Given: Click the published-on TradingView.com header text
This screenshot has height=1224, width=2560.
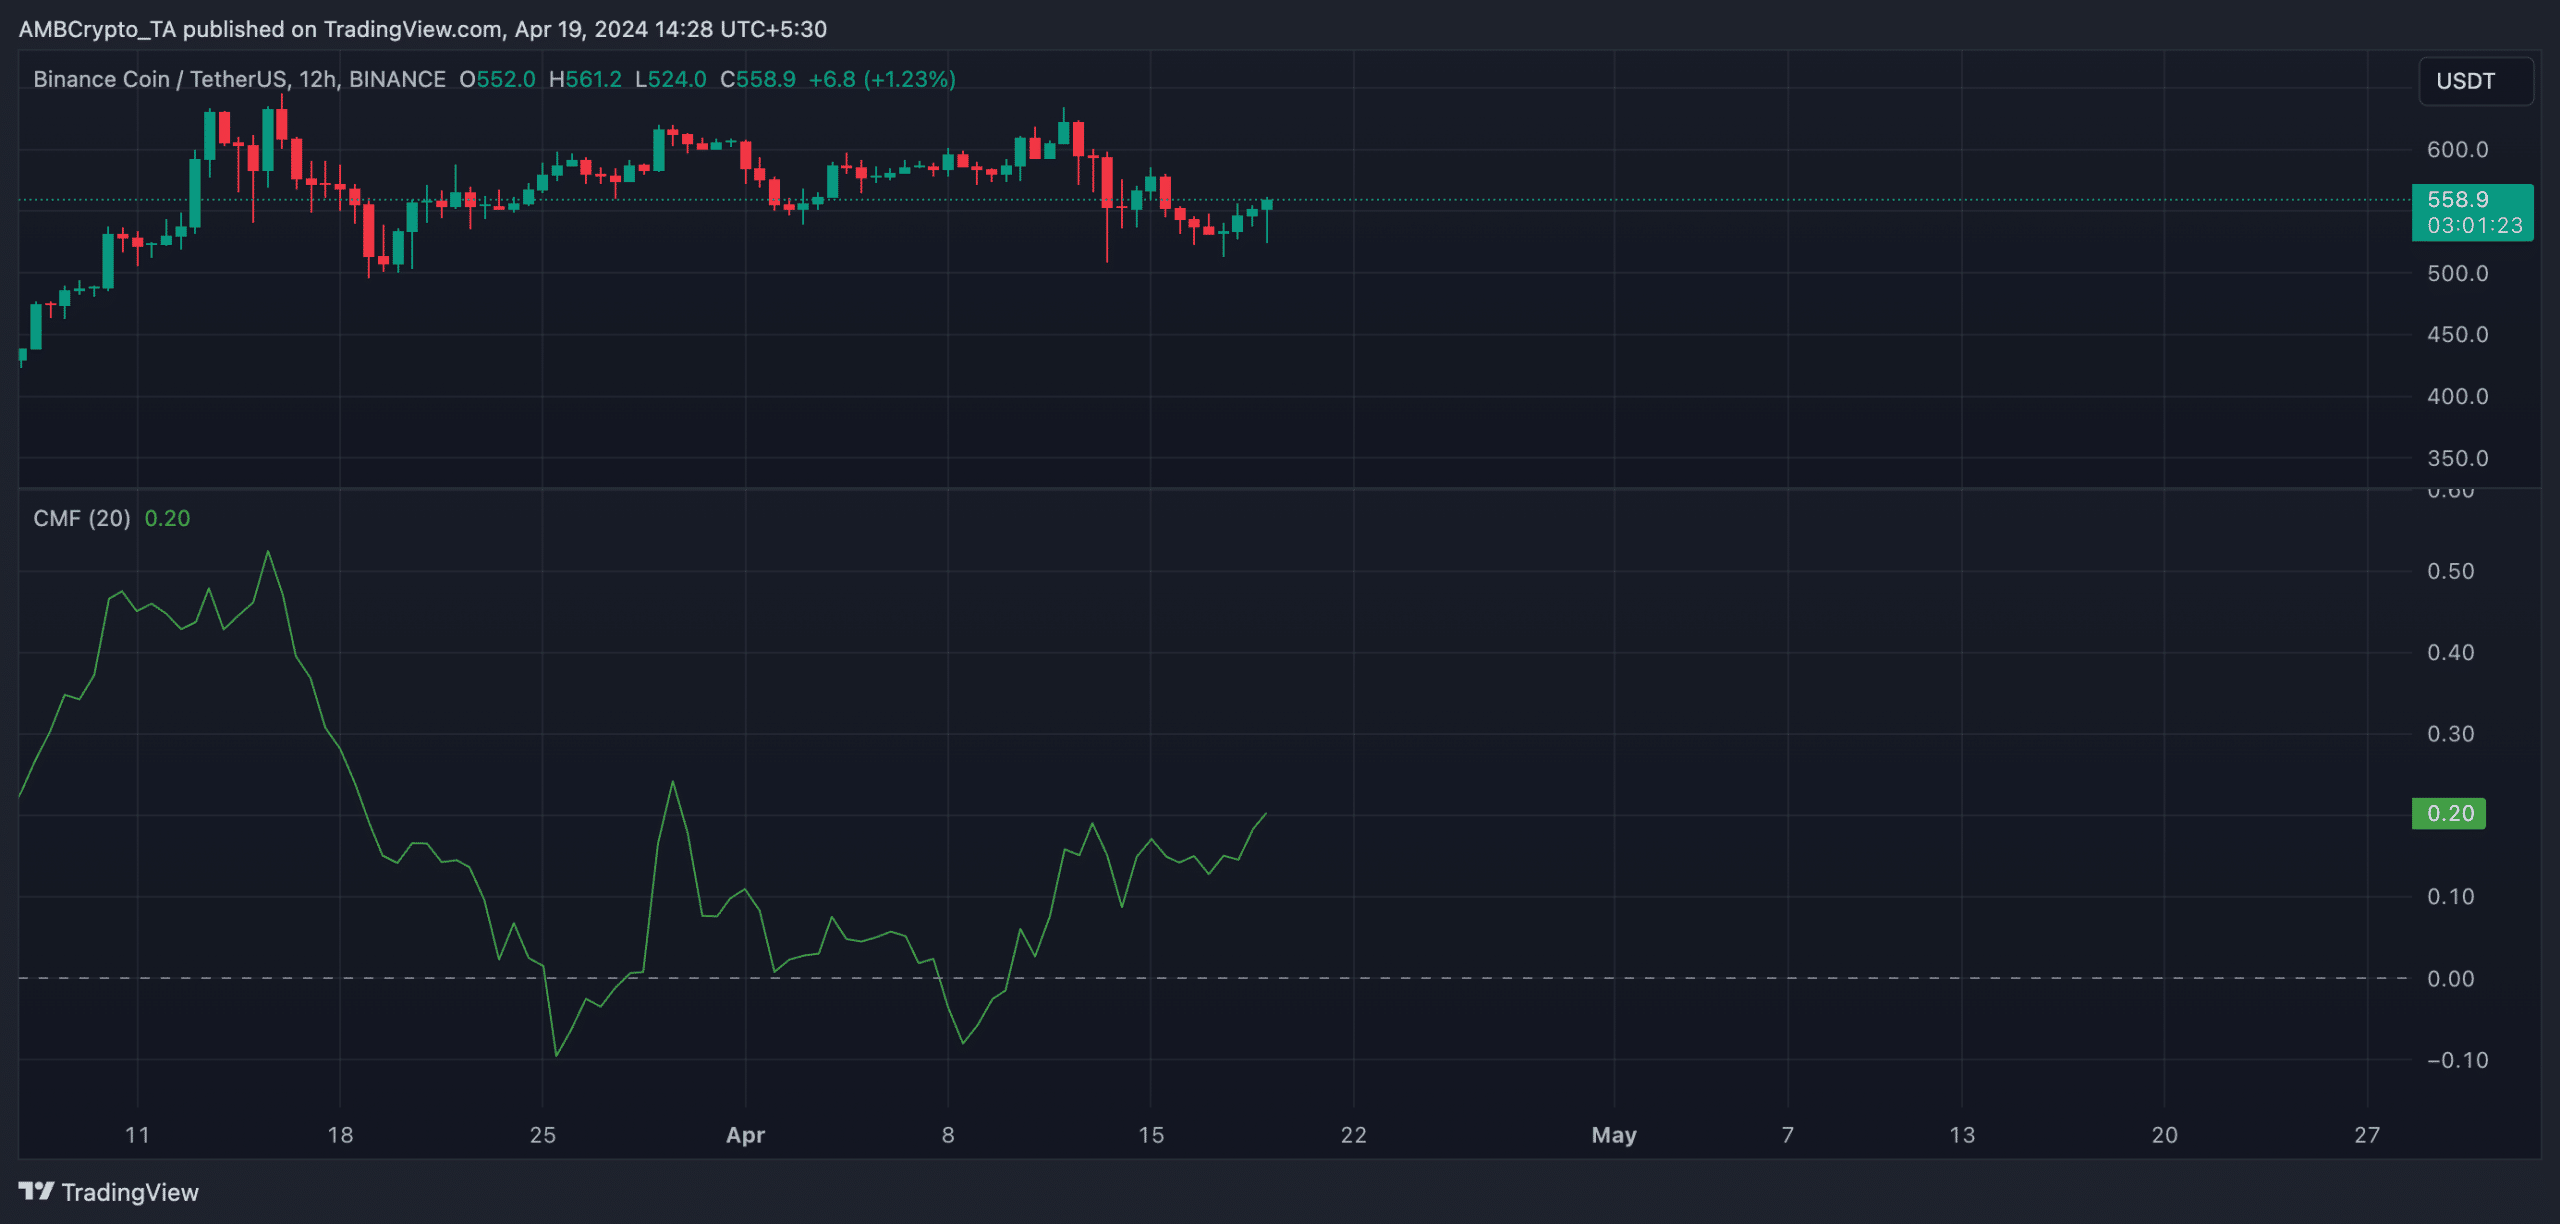Looking at the screenshot, I should point(423,29).
